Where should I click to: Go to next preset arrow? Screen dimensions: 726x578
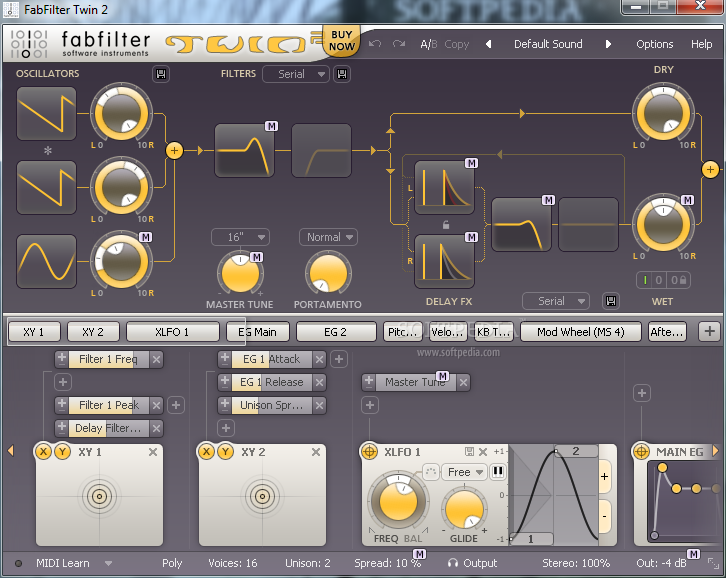click(x=608, y=44)
